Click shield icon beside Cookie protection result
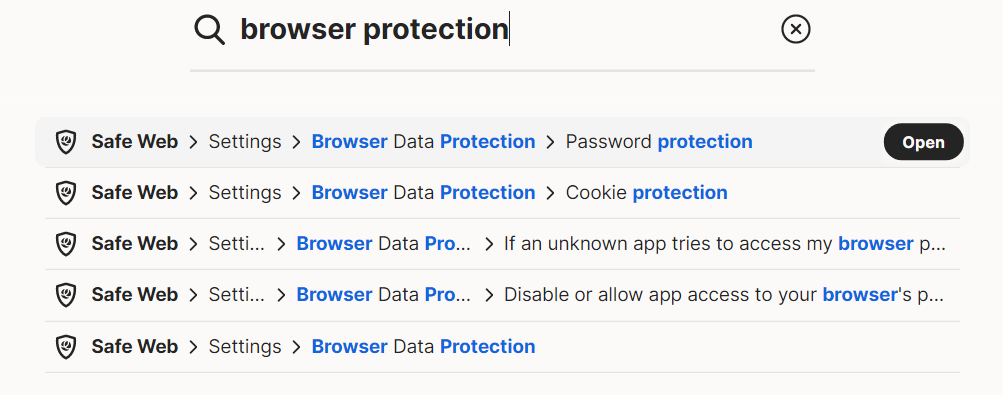Viewport: 1003px width, 395px height. click(x=66, y=193)
